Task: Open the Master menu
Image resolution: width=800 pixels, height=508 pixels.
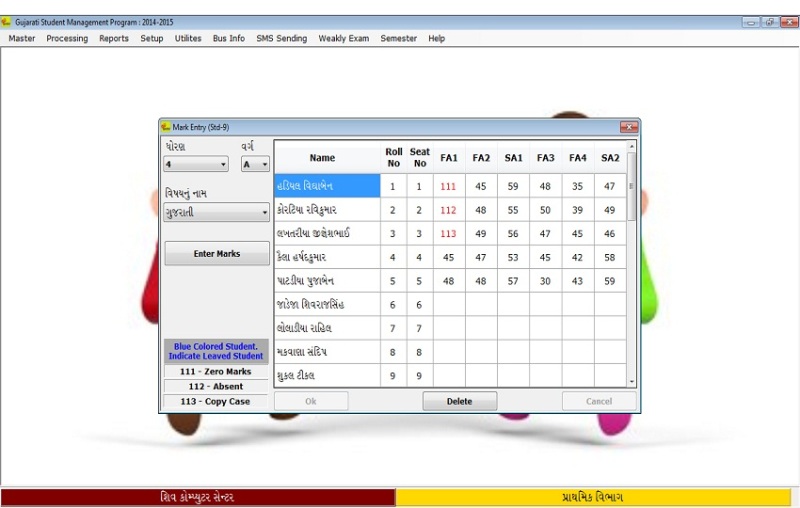Action: click(22, 39)
